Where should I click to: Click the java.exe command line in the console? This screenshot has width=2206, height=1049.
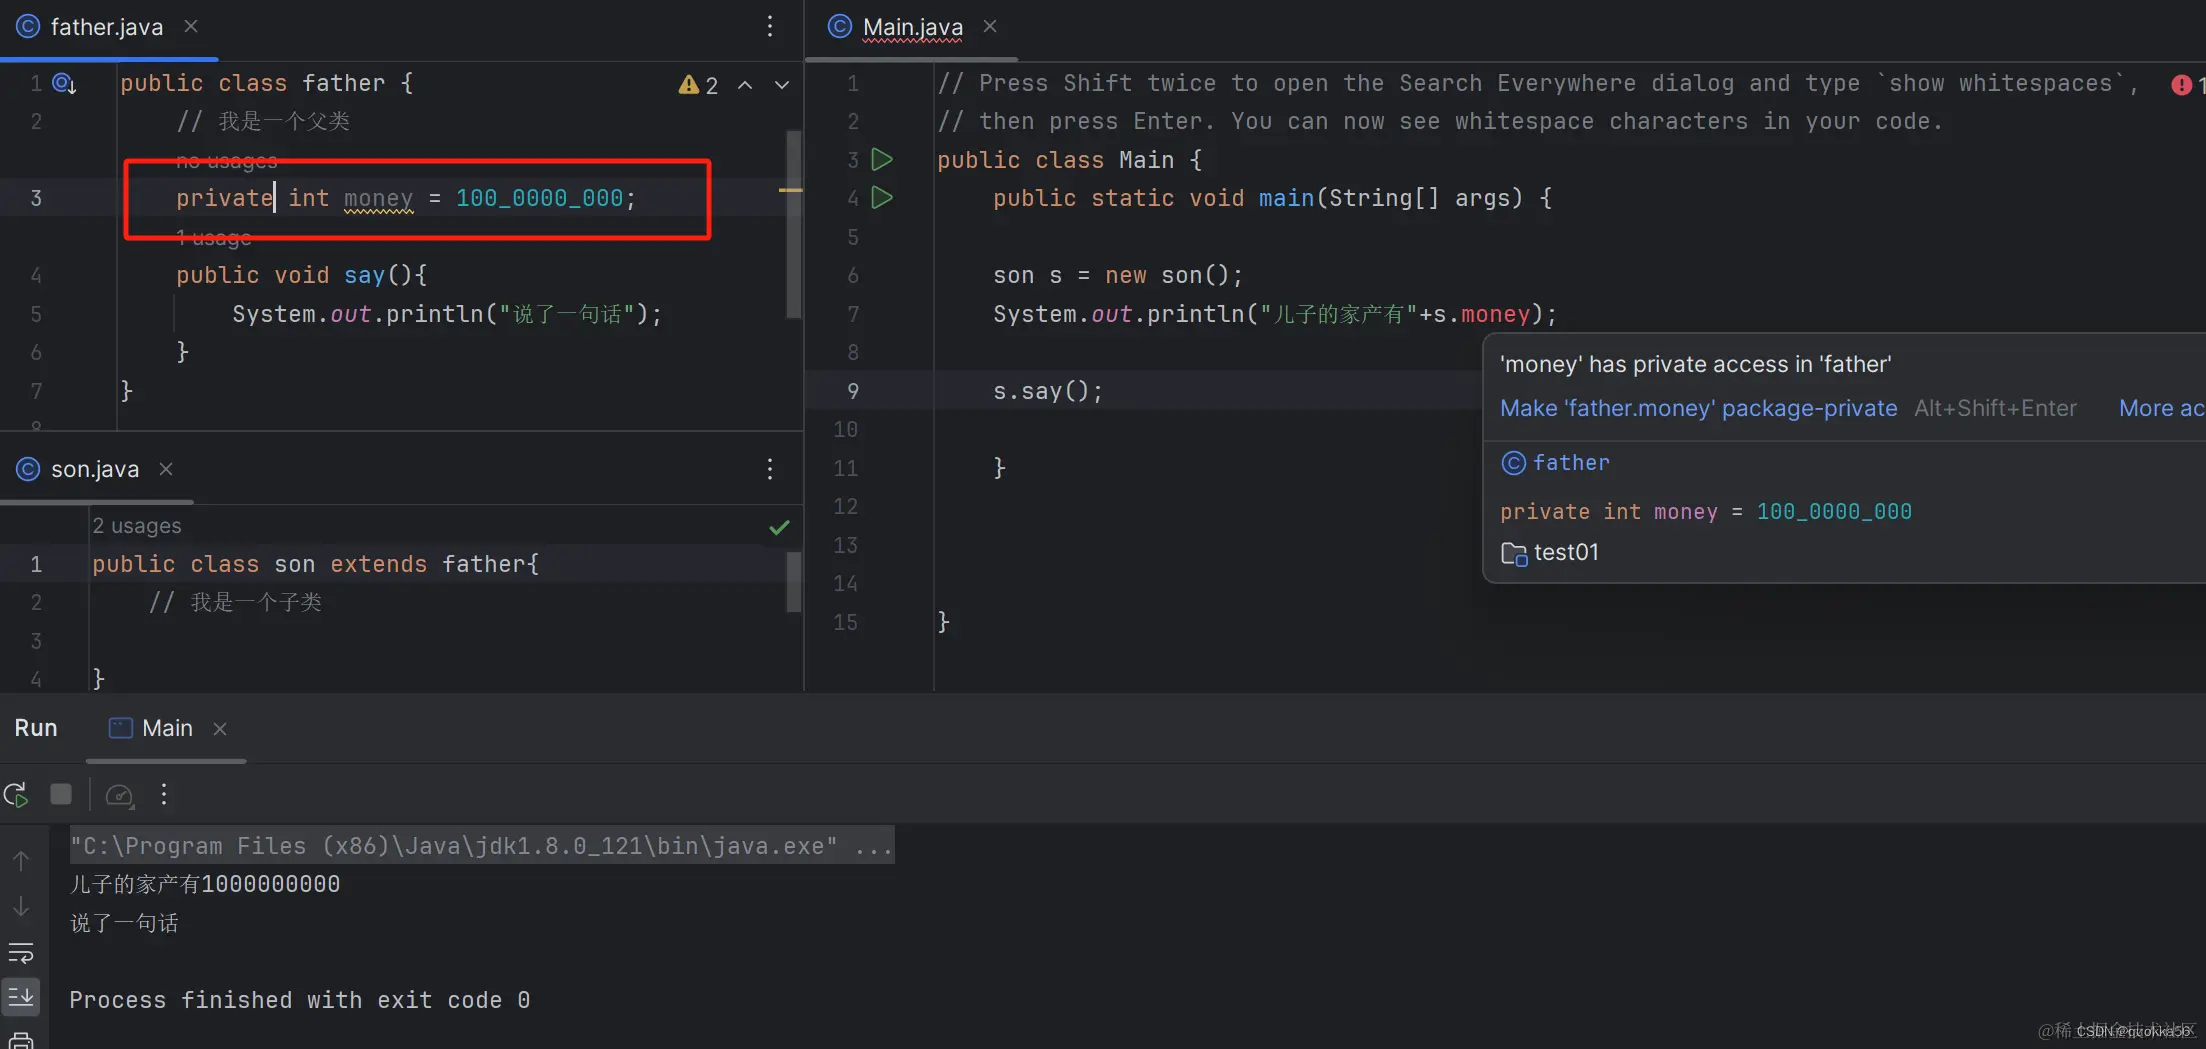[x=481, y=846]
